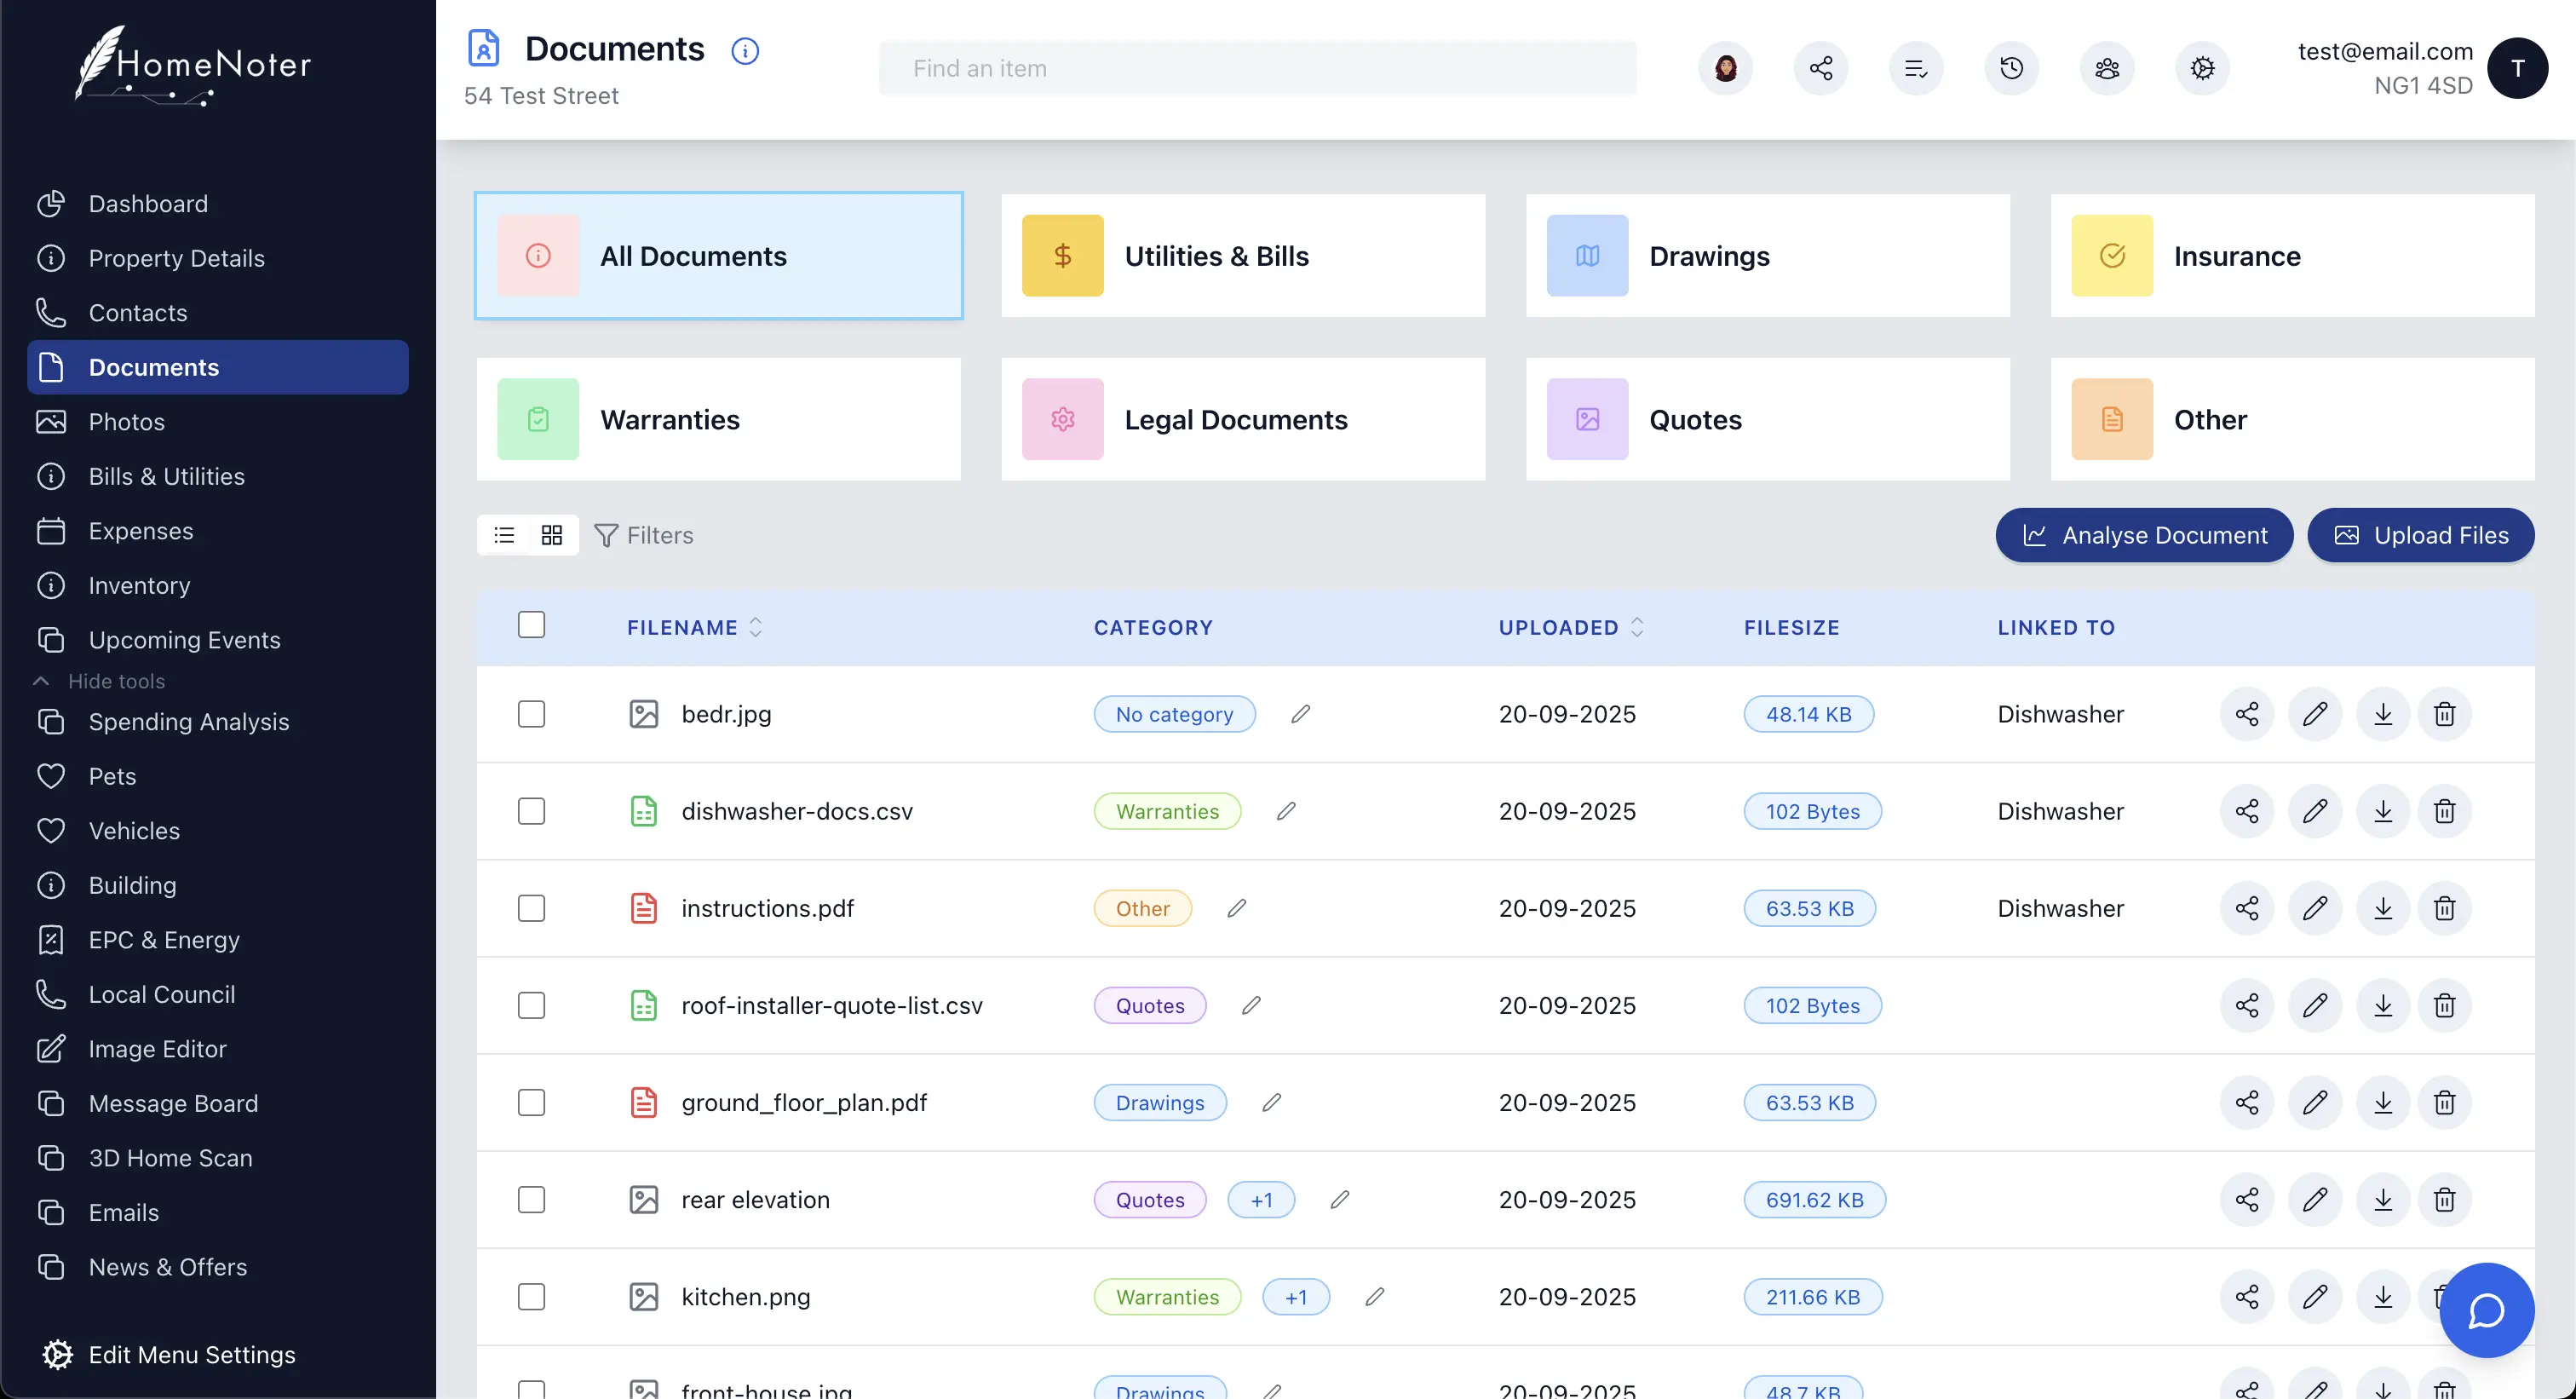The image size is (2576, 1399).
Task: Delete bedr.jpg using the trash icon
Action: point(2444,713)
